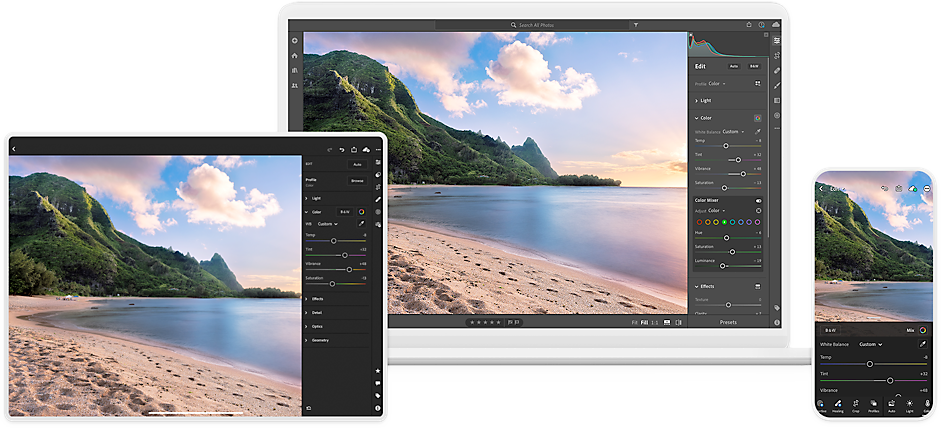Click the Info icon at laptop bottom right
Screen dimensions: 941x428
(777, 322)
